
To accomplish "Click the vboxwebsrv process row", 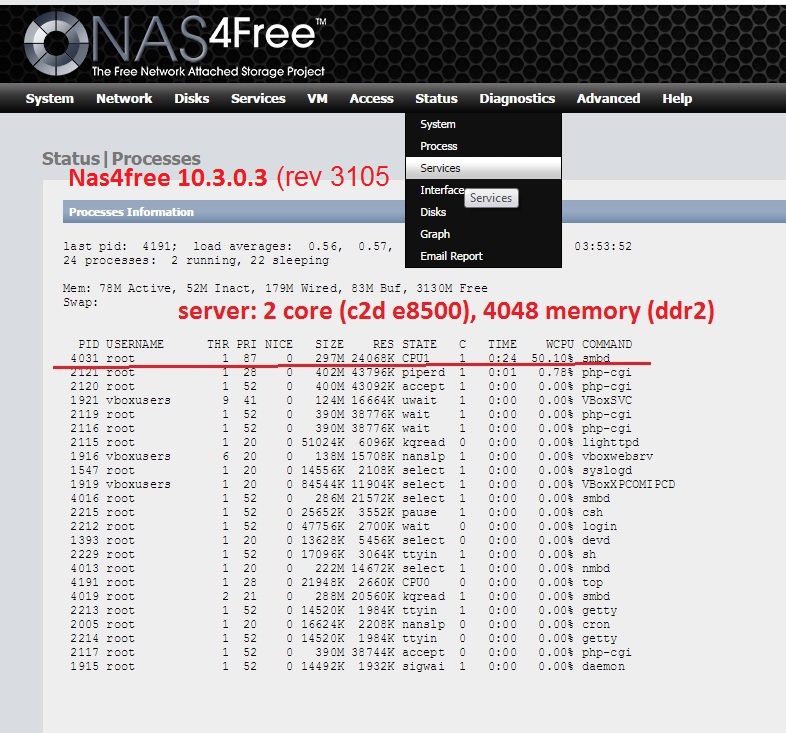I will [x=361, y=456].
